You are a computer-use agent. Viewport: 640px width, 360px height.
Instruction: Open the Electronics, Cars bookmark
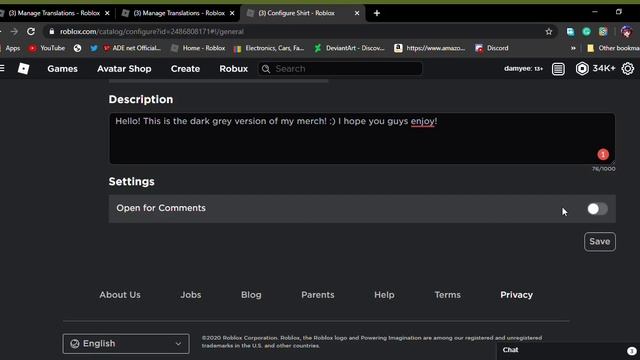pyautogui.click(x=269, y=48)
